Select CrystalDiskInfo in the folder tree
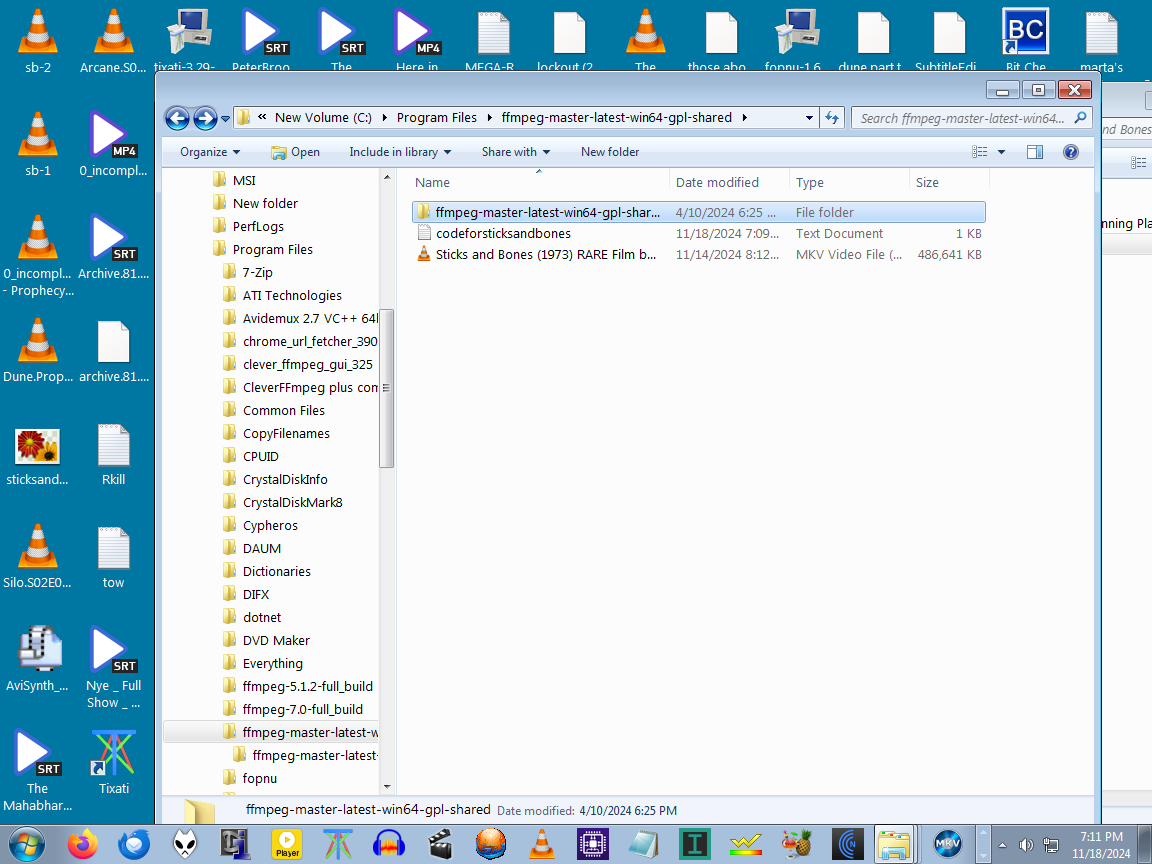Viewport: 1152px width, 864px height. click(x=285, y=480)
